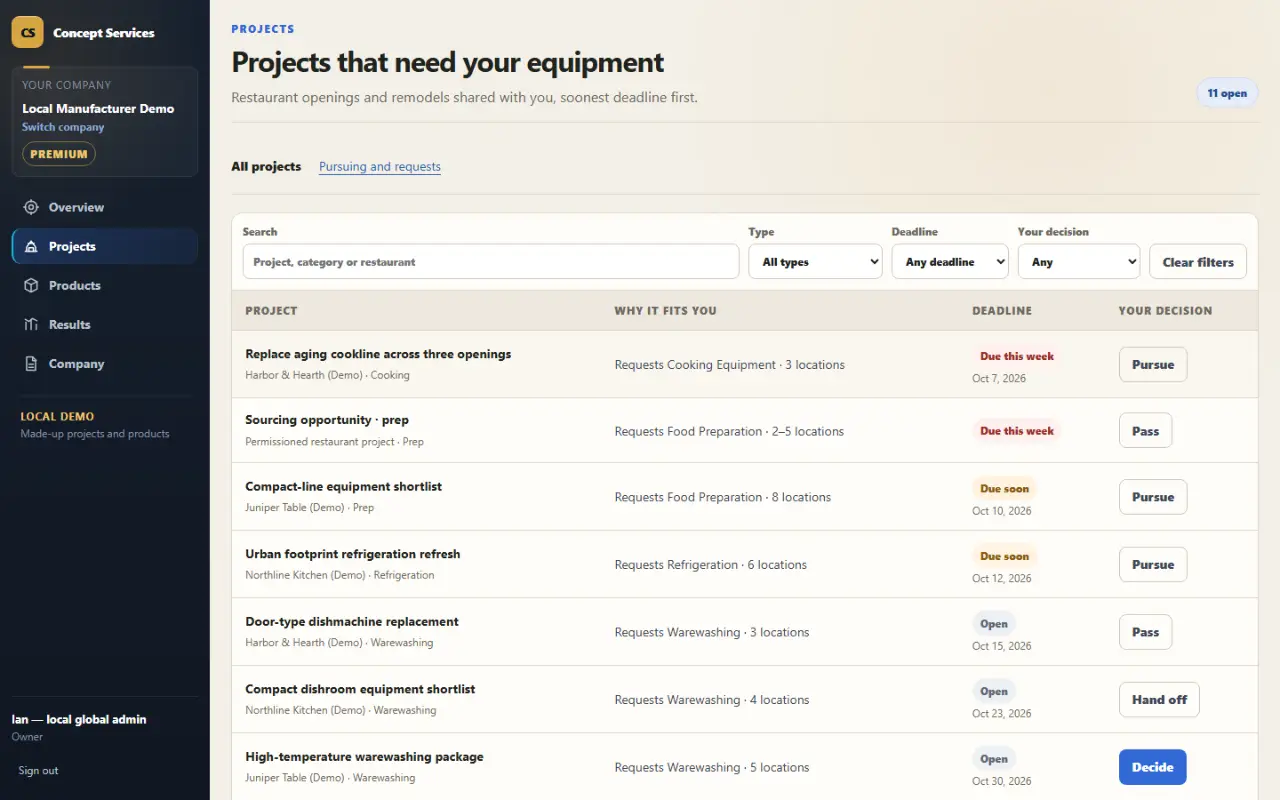Click the CS company logo icon
1280x800 pixels.
coord(28,32)
